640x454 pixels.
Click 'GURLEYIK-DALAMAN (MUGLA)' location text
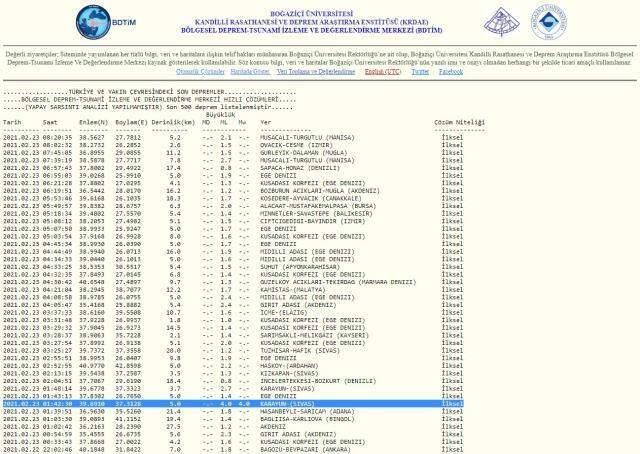click(x=304, y=153)
